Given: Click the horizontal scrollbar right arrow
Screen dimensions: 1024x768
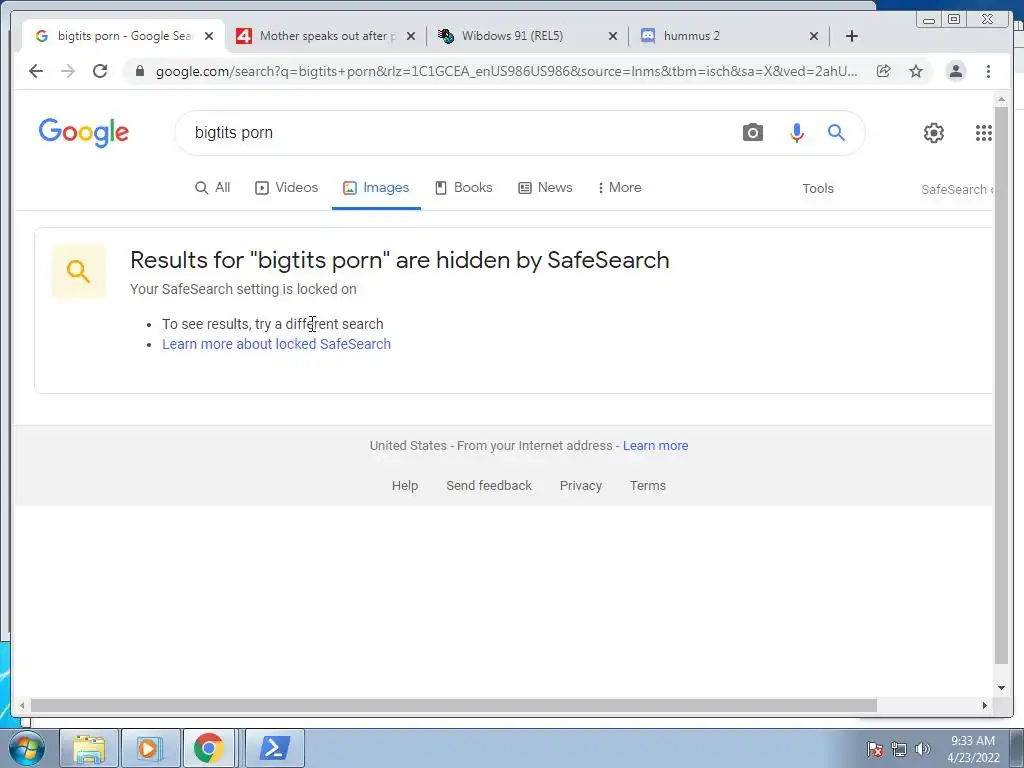Looking at the screenshot, I should tap(985, 705).
